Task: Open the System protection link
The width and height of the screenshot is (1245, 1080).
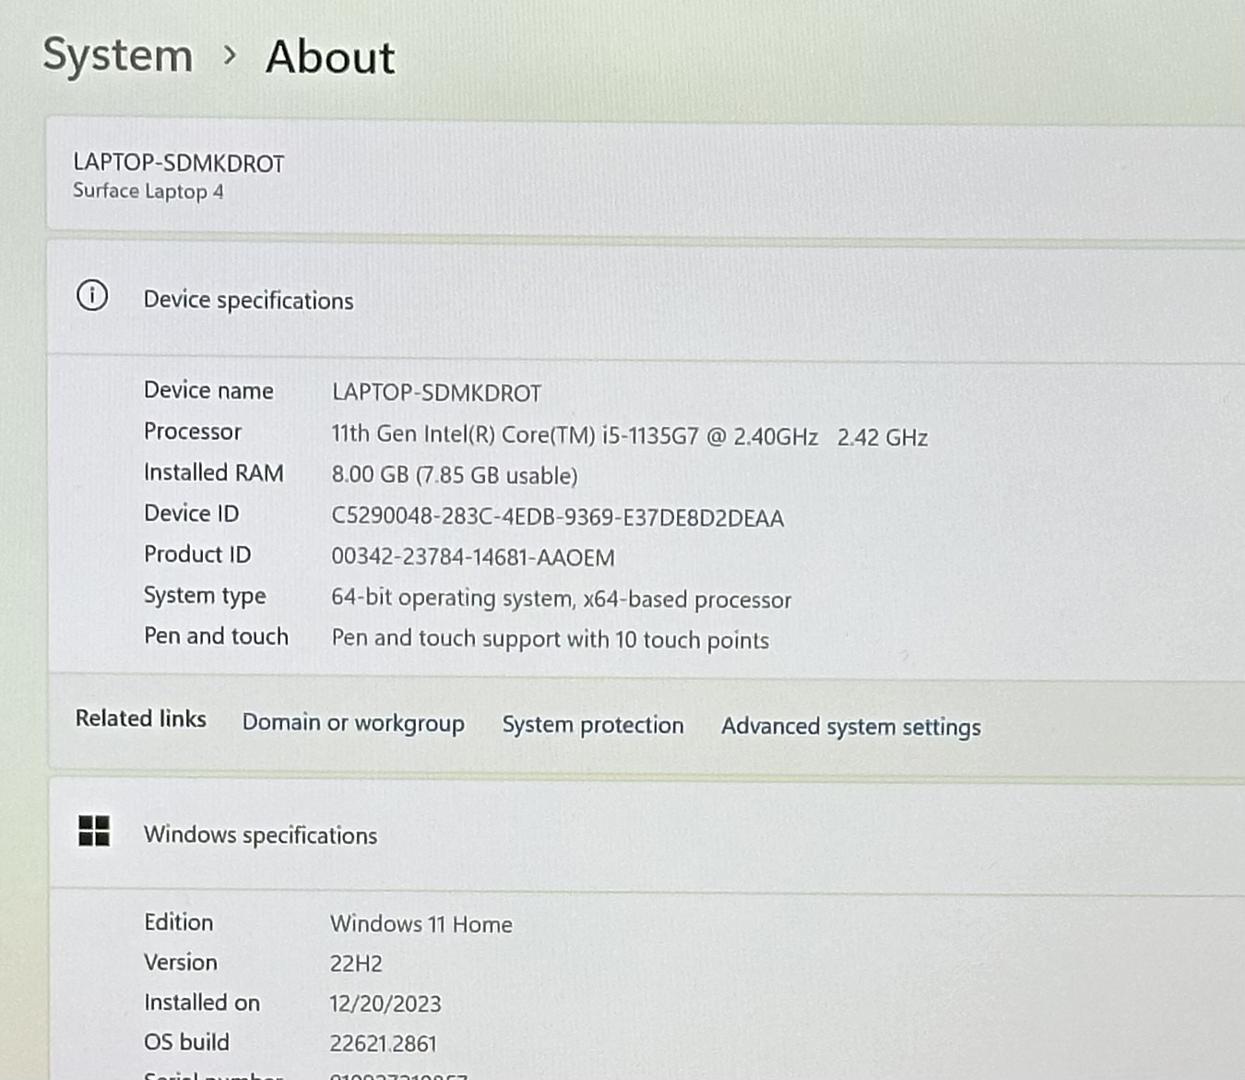Action: point(592,725)
